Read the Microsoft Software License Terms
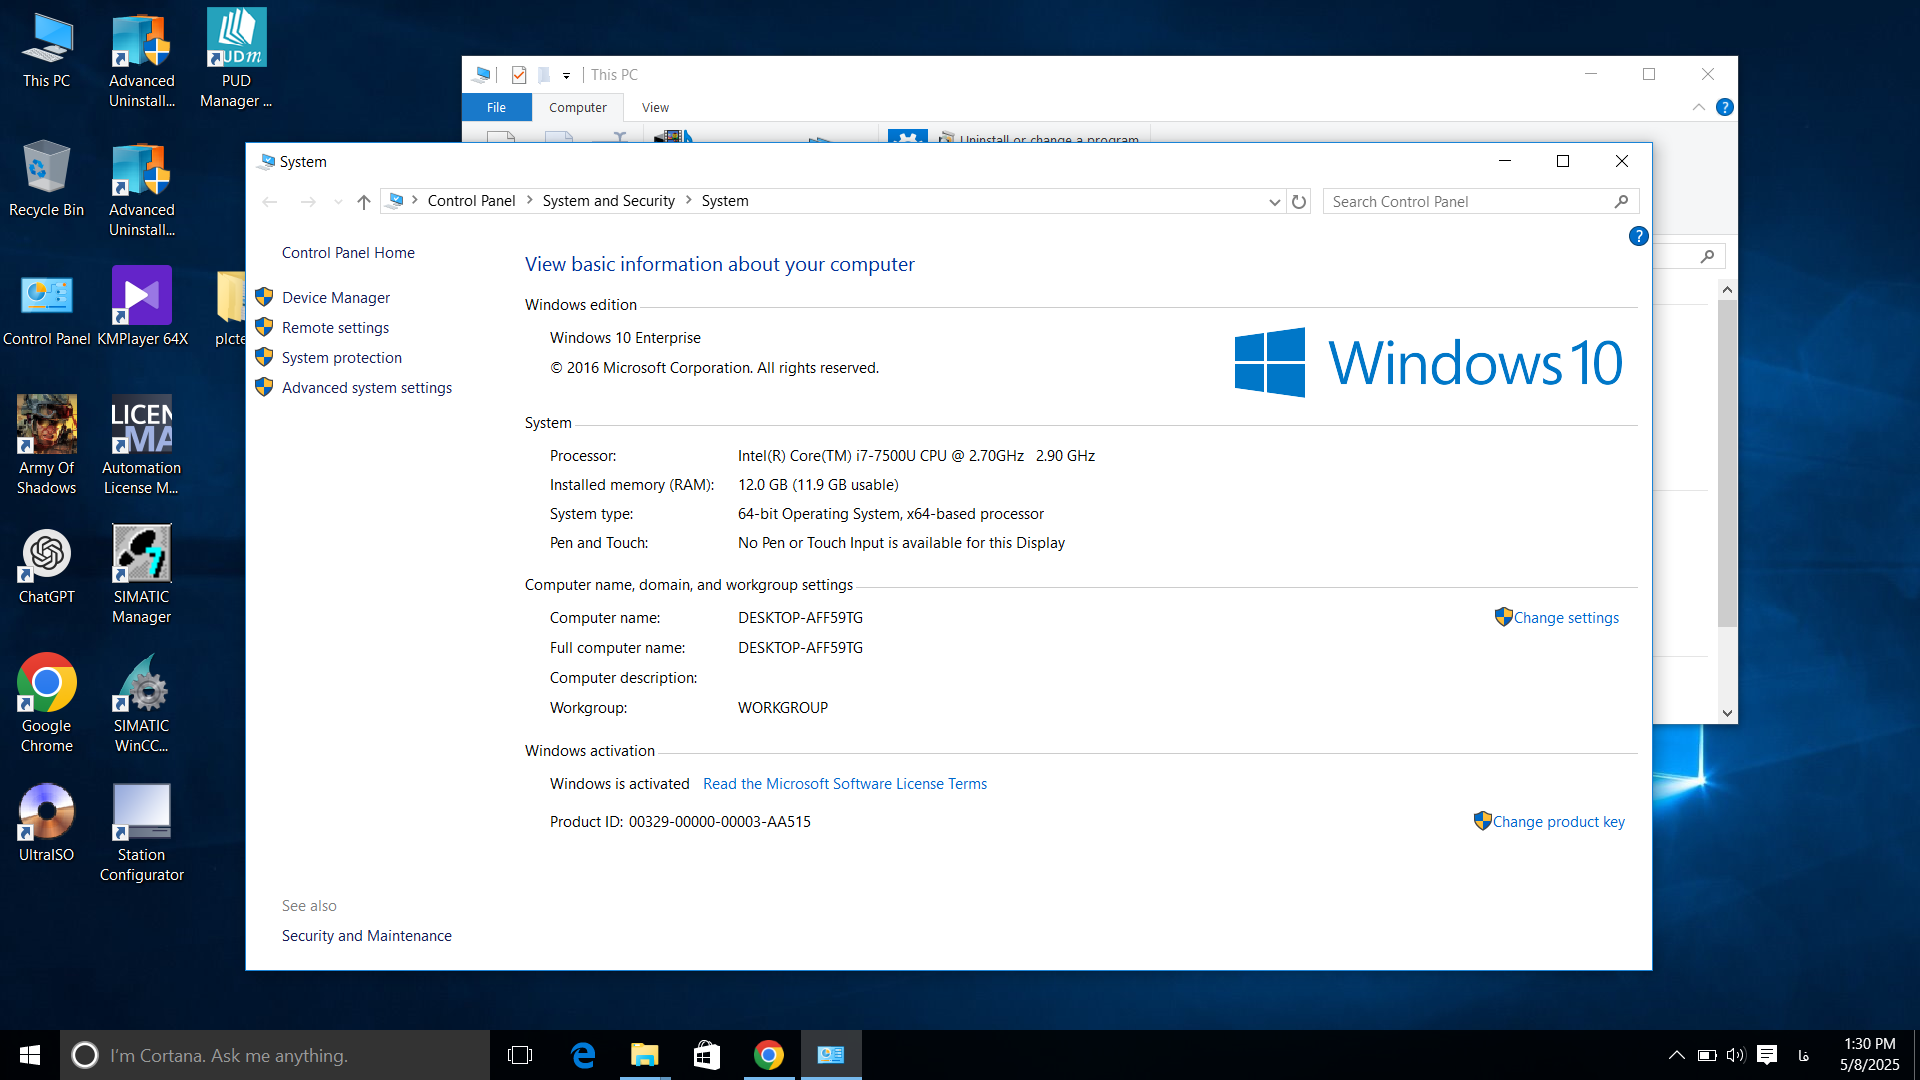This screenshot has width=1920, height=1080. (844, 784)
